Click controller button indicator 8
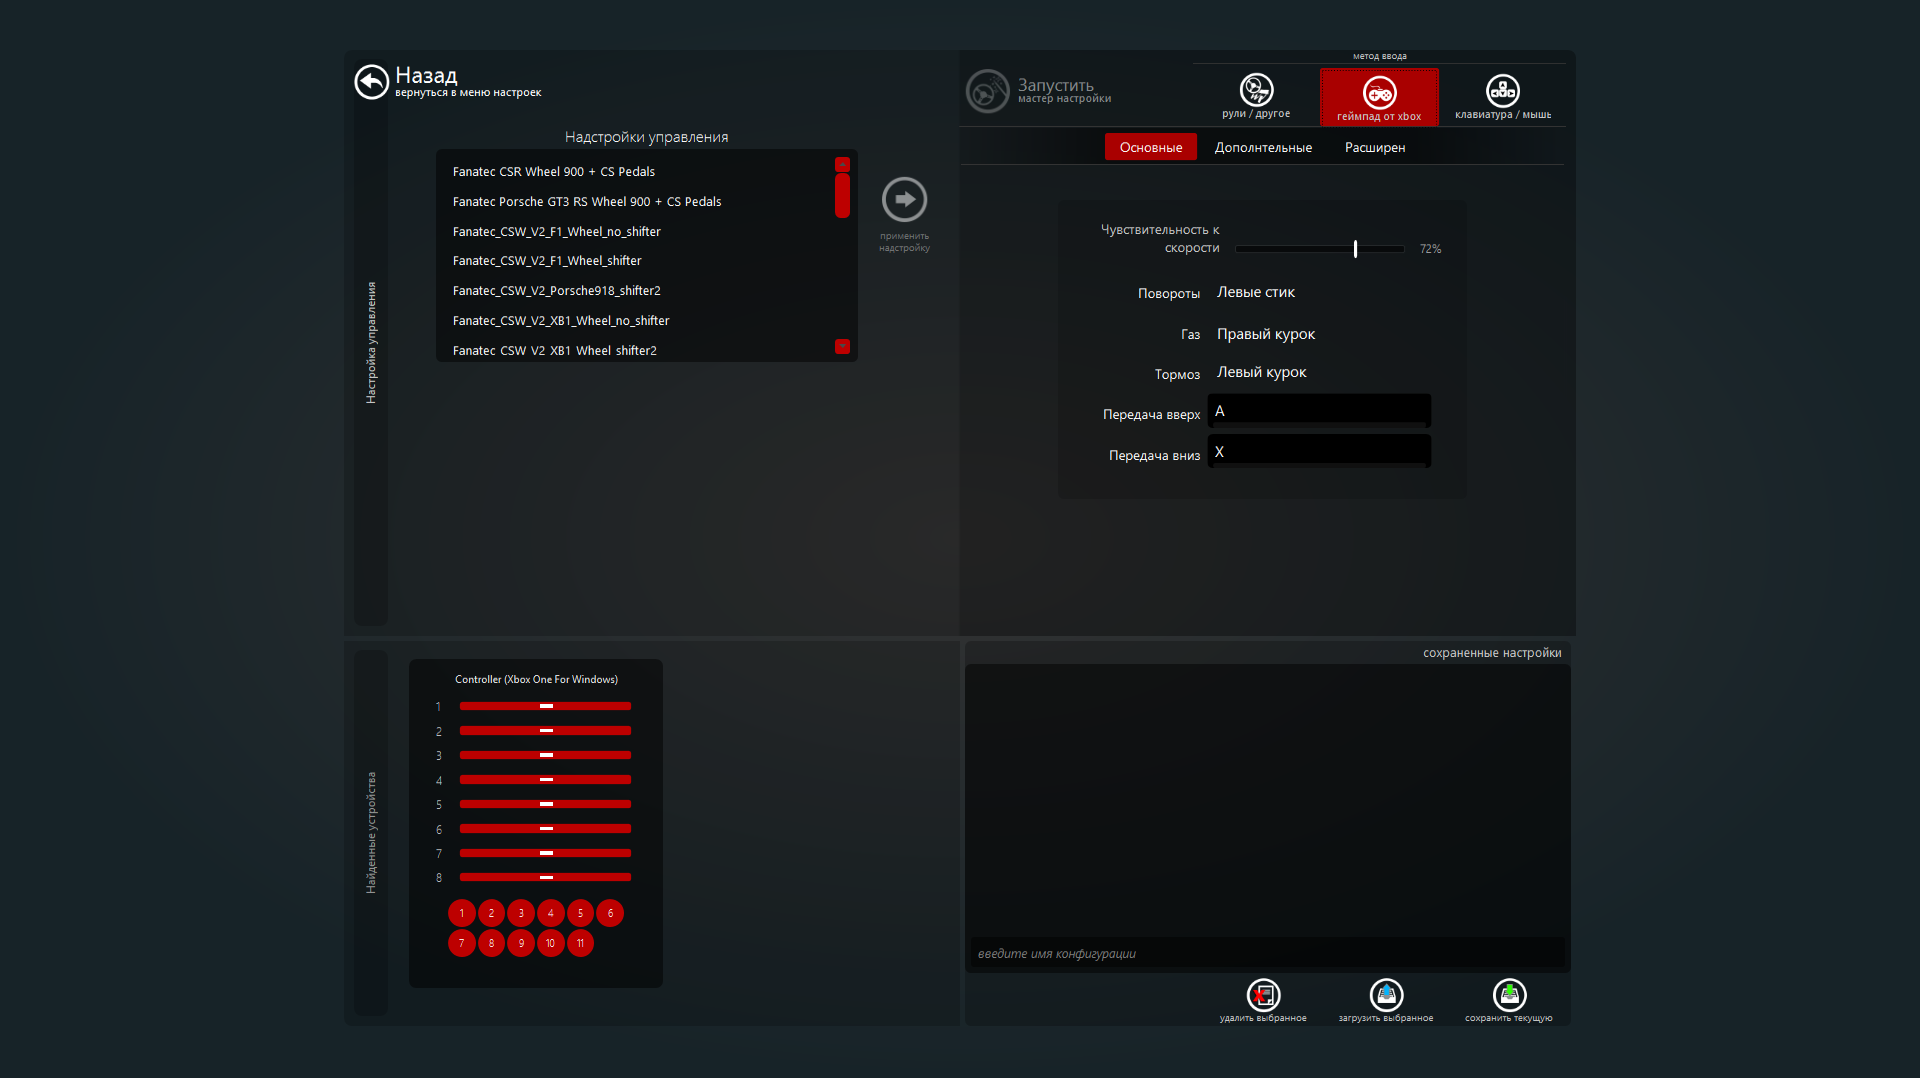This screenshot has width=1920, height=1078. pyautogui.click(x=491, y=943)
